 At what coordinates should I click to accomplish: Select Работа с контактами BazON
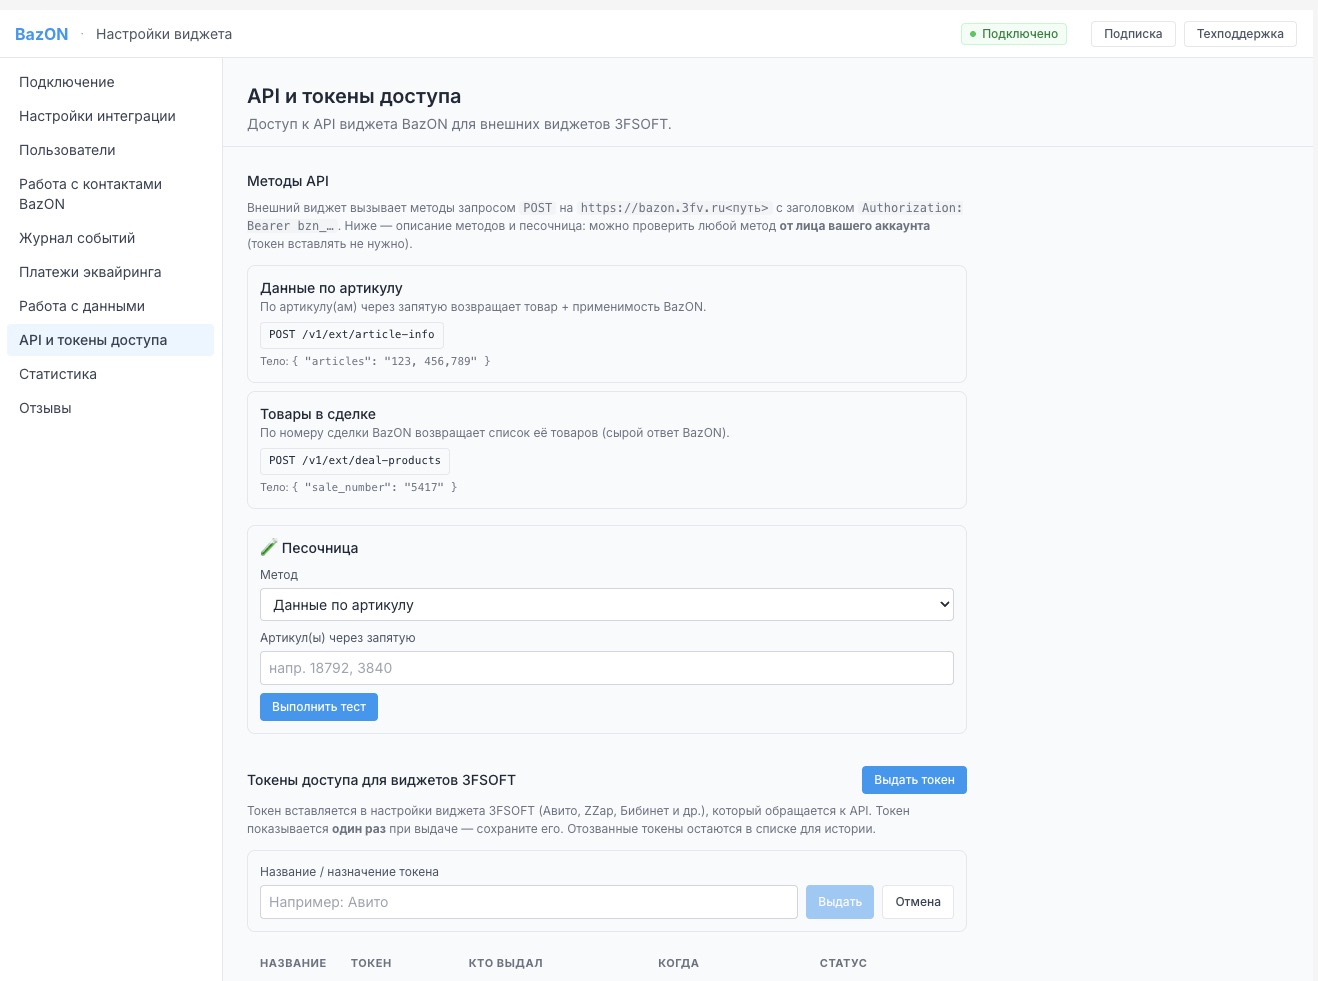(110, 194)
